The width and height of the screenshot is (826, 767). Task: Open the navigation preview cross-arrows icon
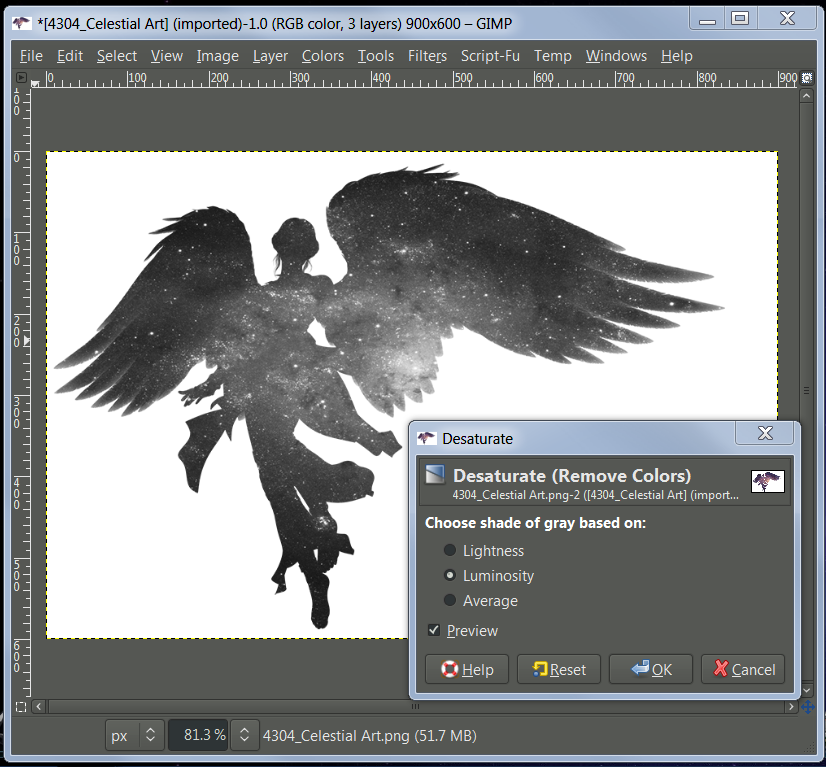(x=807, y=707)
